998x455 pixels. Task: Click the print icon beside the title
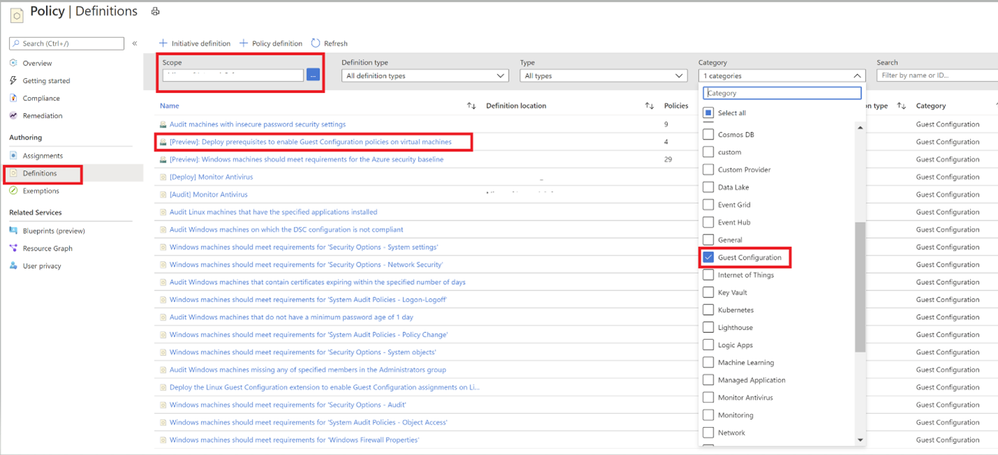tap(155, 11)
